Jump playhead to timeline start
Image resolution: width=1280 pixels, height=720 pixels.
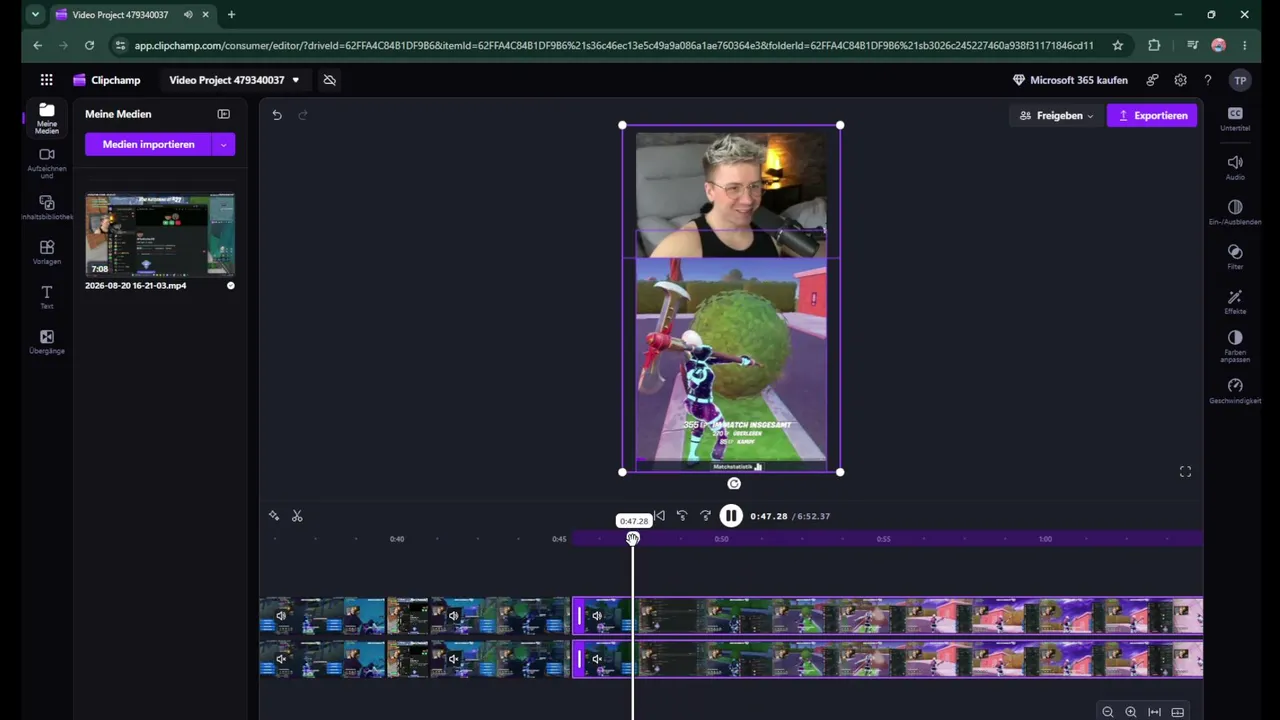tap(659, 516)
